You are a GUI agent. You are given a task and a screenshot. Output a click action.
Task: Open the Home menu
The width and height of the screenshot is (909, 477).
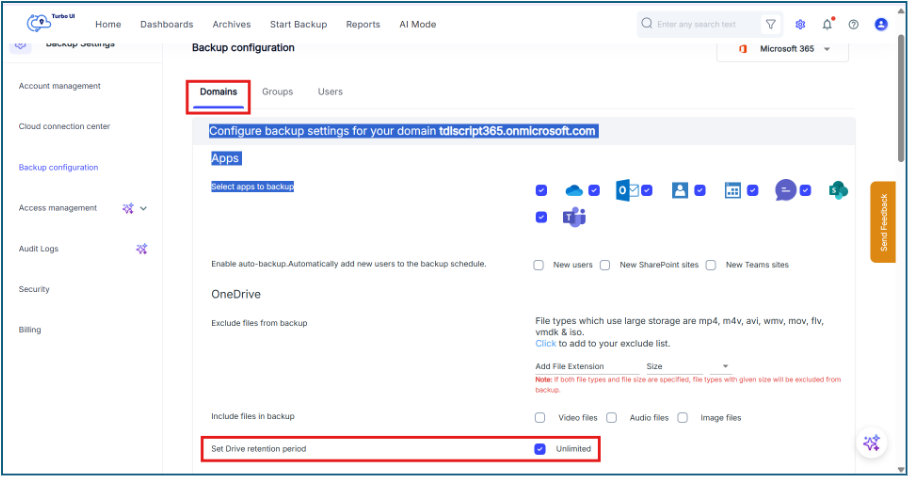pyautogui.click(x=108, y=24)
